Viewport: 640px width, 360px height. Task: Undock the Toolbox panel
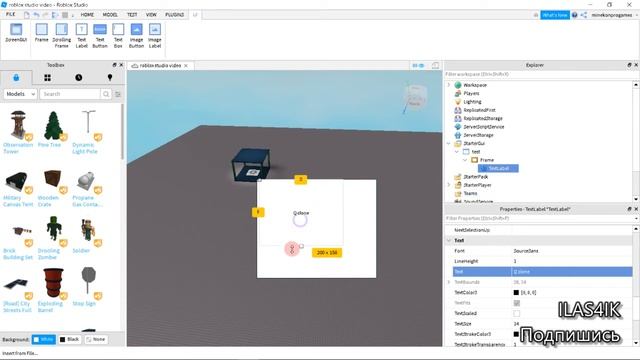[x=114, y=65]
